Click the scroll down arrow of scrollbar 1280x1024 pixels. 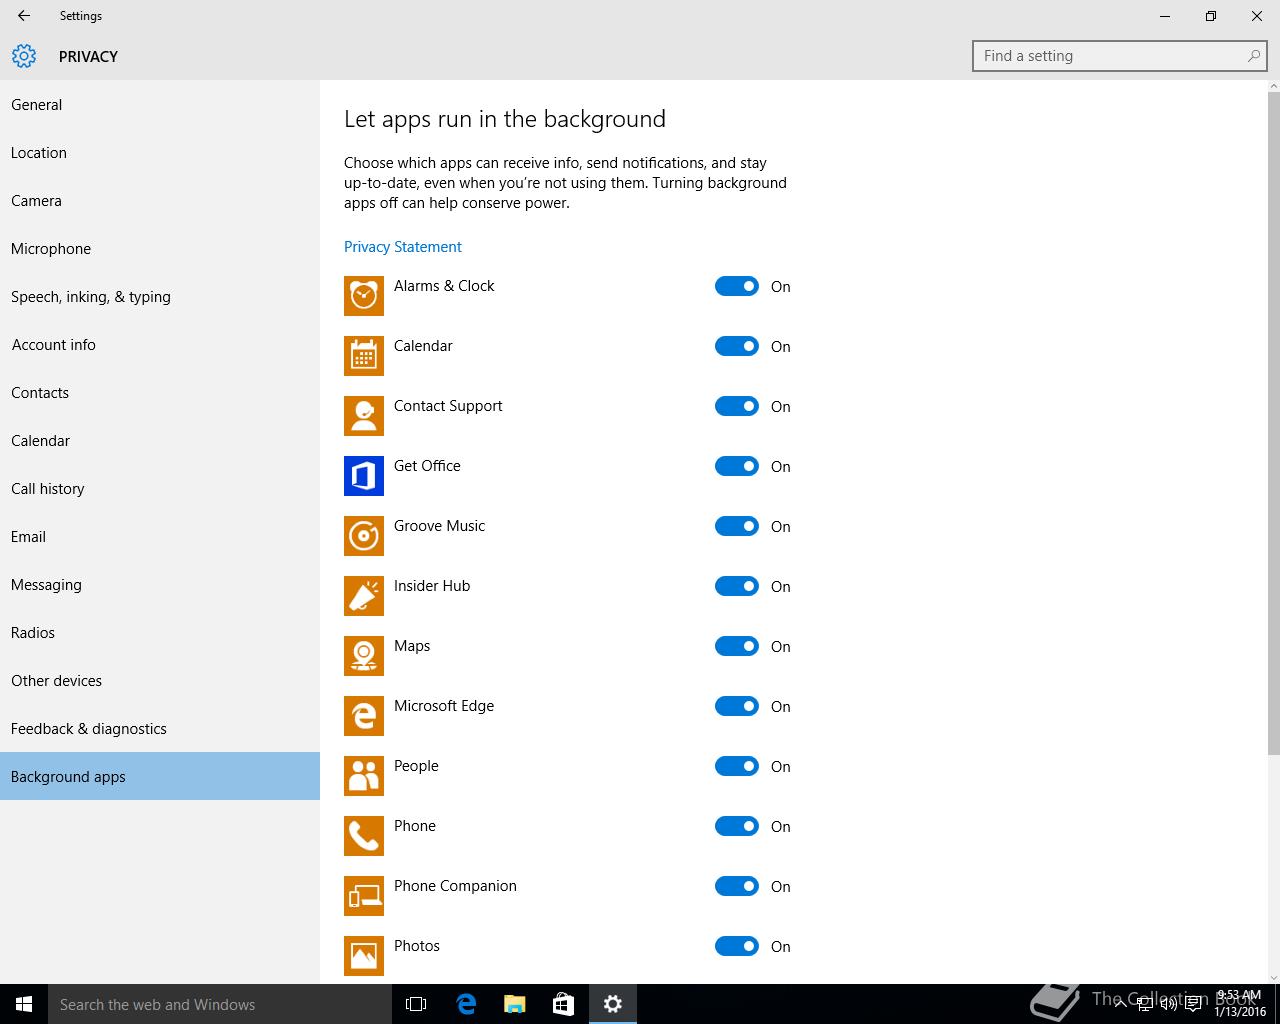[1273, 977]
